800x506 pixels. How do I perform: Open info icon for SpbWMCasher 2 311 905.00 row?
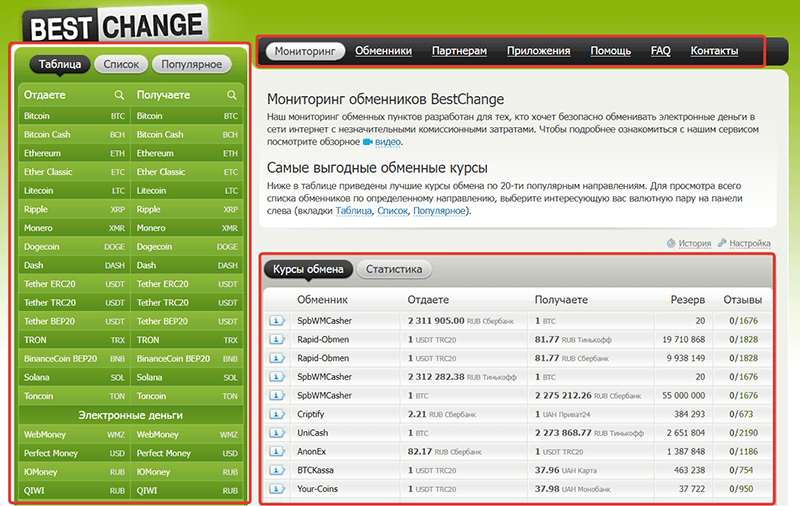[277, 321]
